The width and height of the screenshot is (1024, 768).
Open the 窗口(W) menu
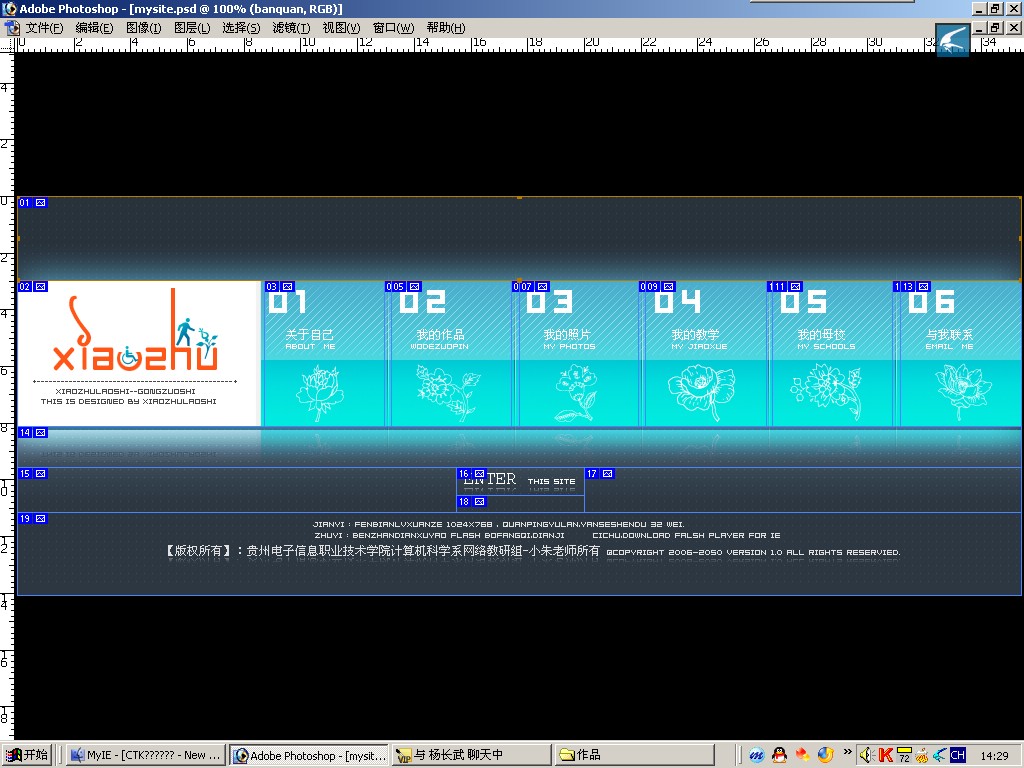pos(393,27)
